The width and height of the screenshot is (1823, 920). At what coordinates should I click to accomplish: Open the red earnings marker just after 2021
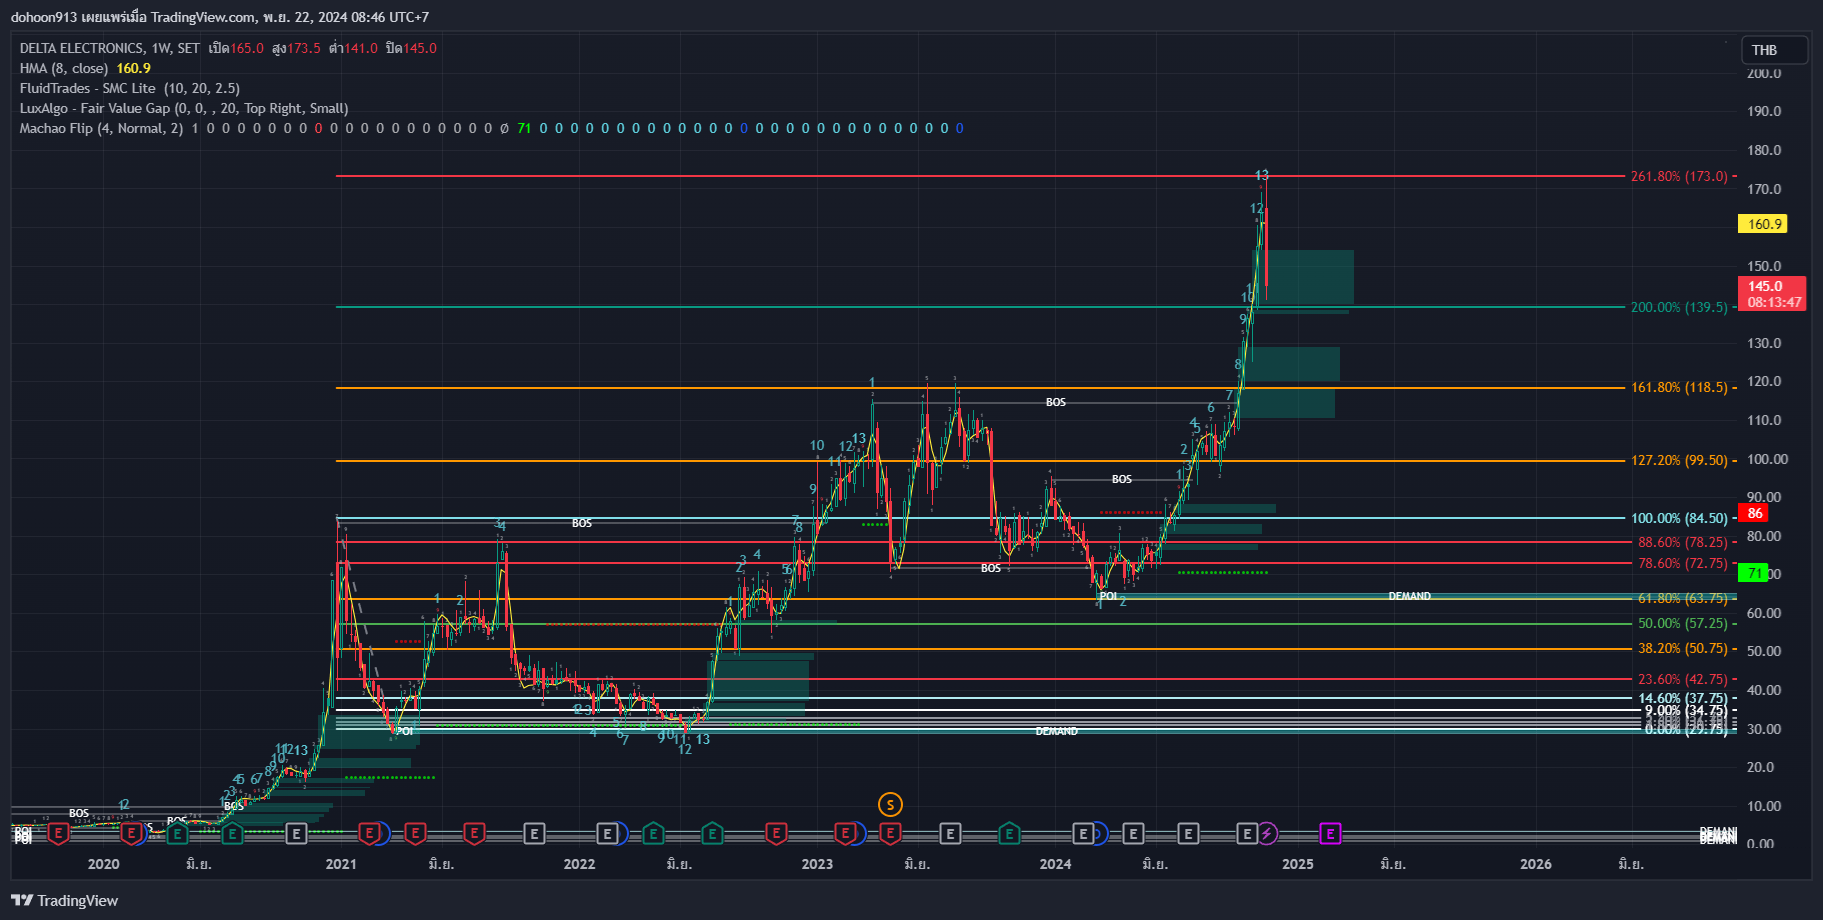(x=369, y=833)
